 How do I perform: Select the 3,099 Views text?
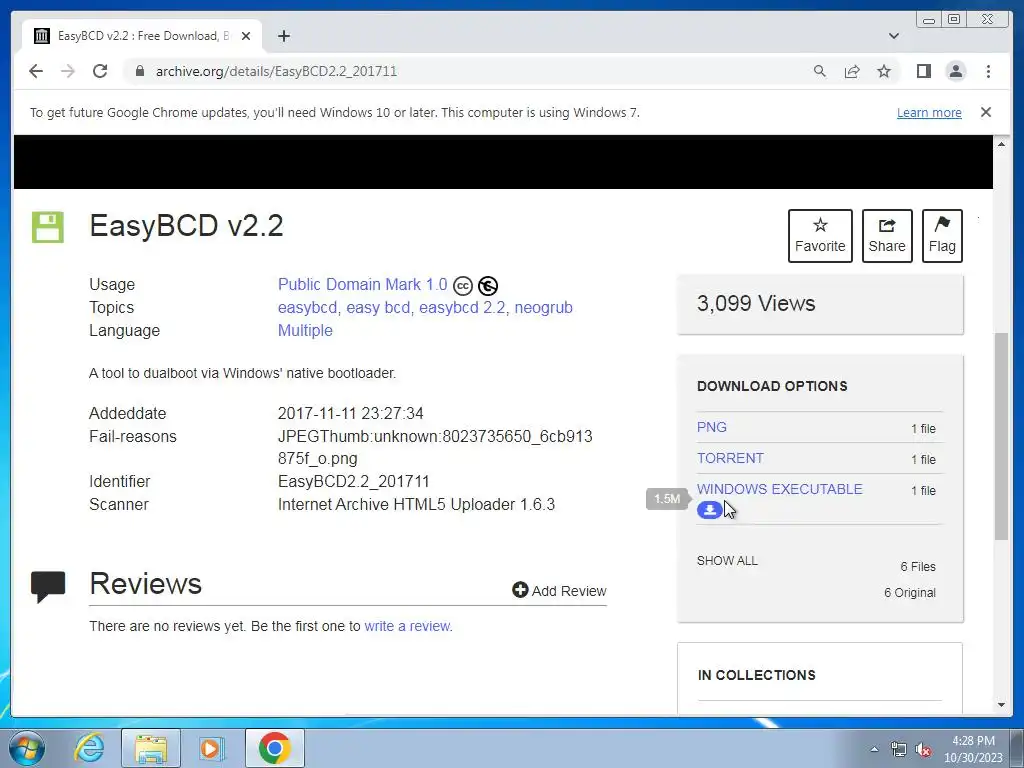(x=756, y=304)
